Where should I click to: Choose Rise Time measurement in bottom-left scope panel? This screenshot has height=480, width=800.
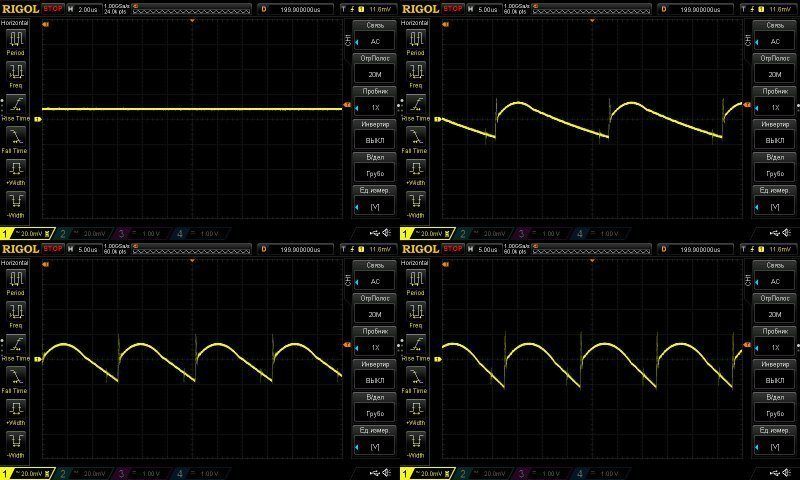coord(16,344)
